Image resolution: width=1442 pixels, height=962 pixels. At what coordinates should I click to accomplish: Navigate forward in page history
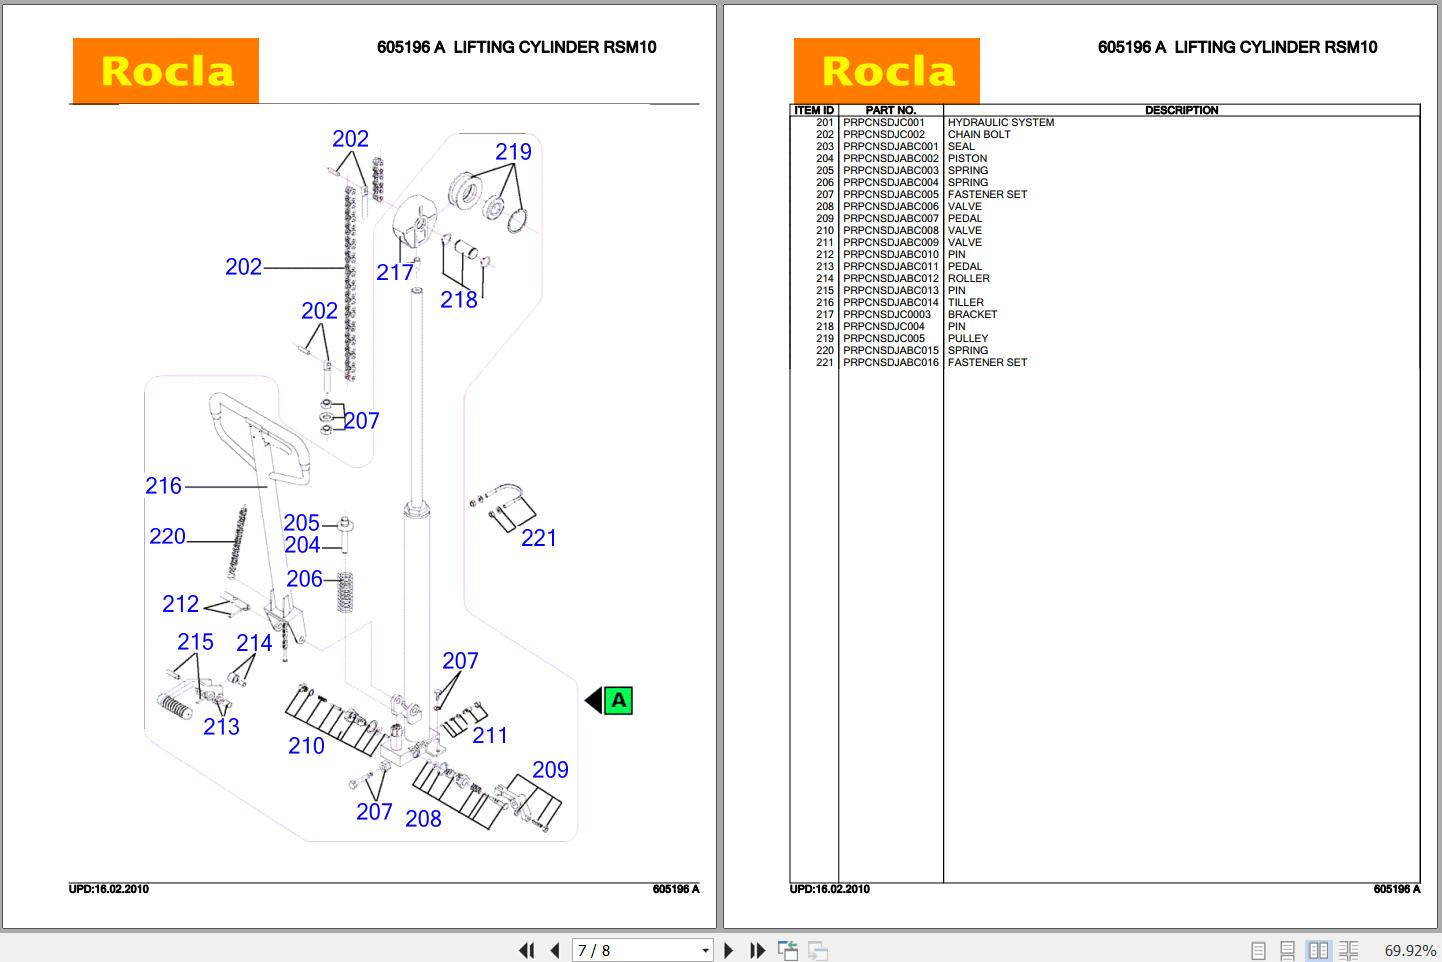pyautogui.click(x=818, y=950)
